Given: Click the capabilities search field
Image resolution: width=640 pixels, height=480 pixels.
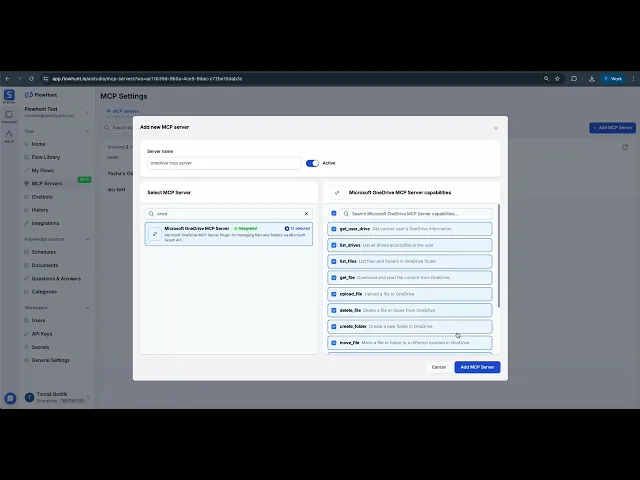Looking at the screenshot, I should 416,213.
